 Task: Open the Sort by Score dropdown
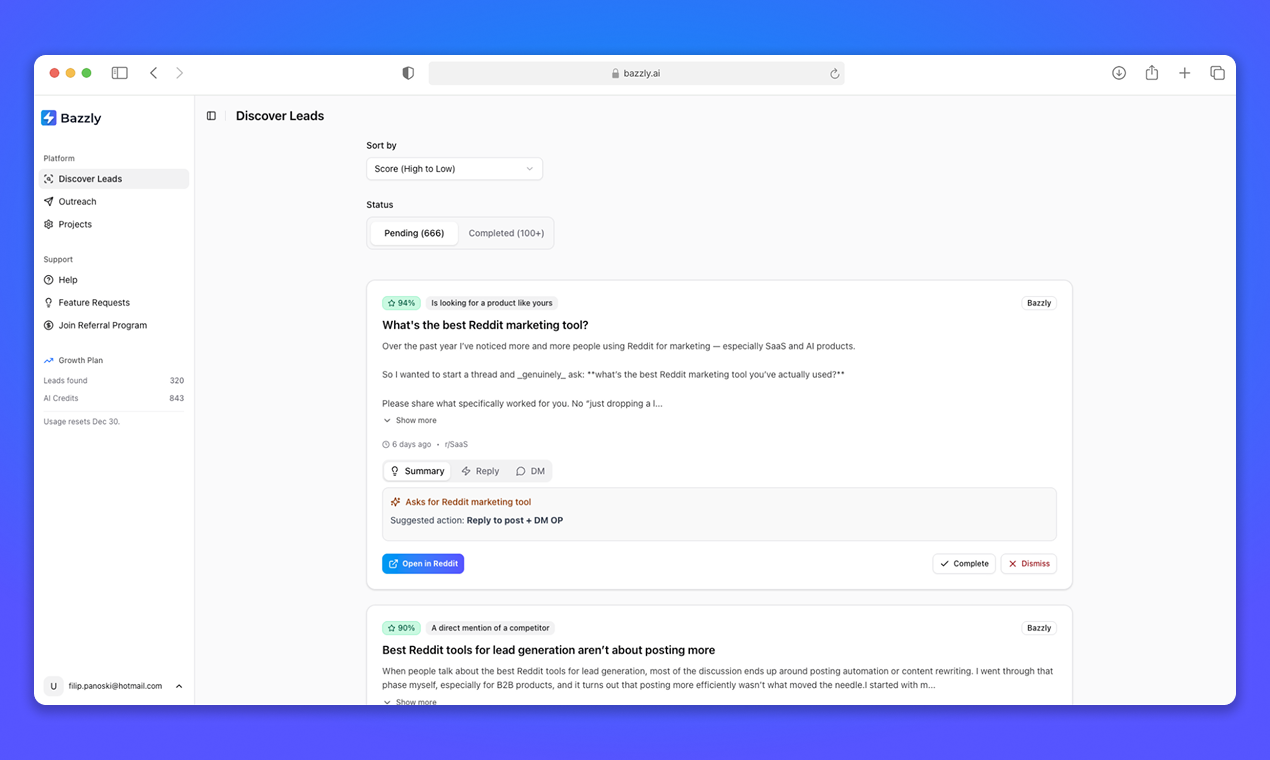pyautogui.click(x=454, y=169)
